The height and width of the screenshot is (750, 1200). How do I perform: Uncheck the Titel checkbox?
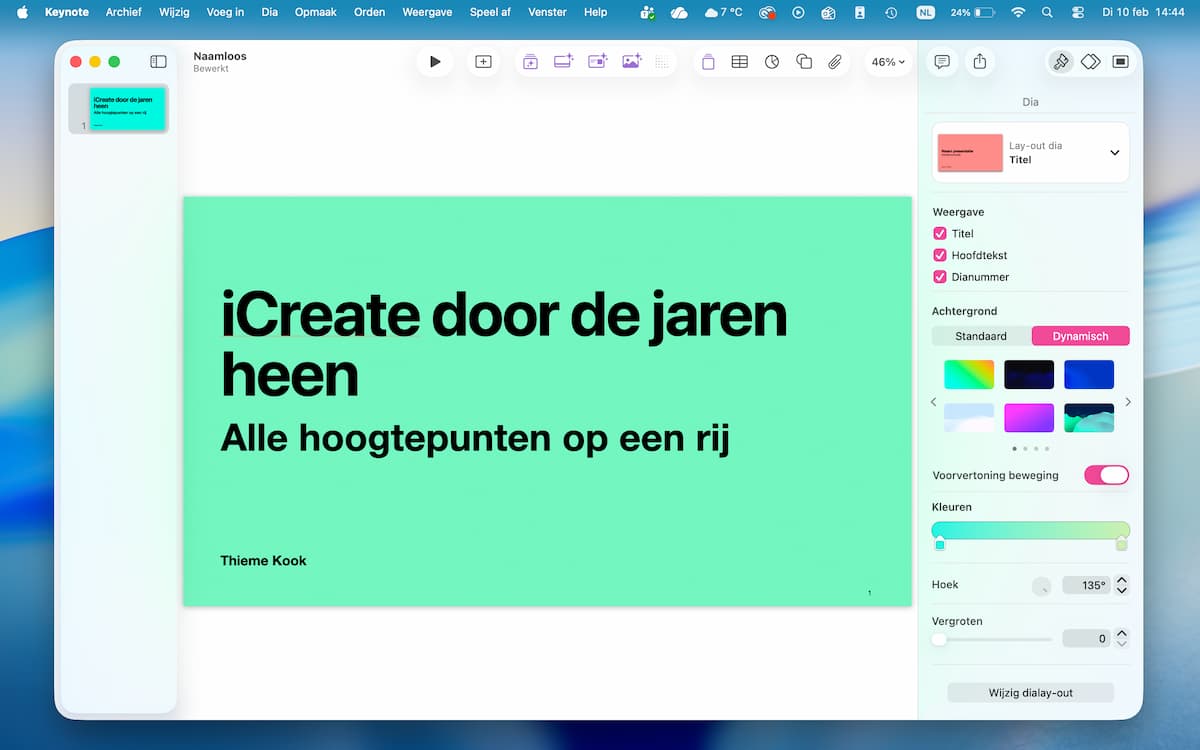pyautogui.click(x=940, y=233)
